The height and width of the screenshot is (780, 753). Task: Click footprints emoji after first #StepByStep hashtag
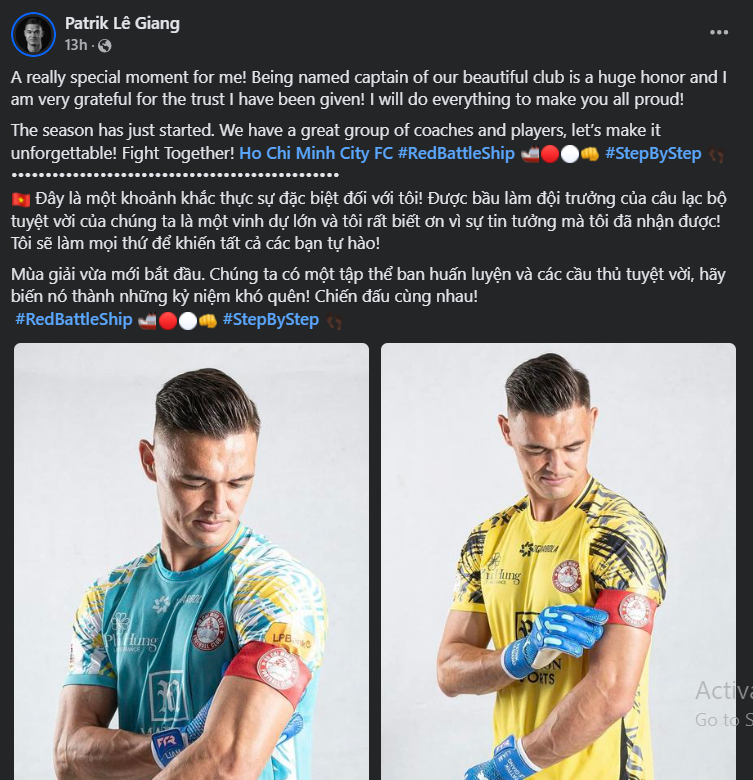click(x=716, y=155)
